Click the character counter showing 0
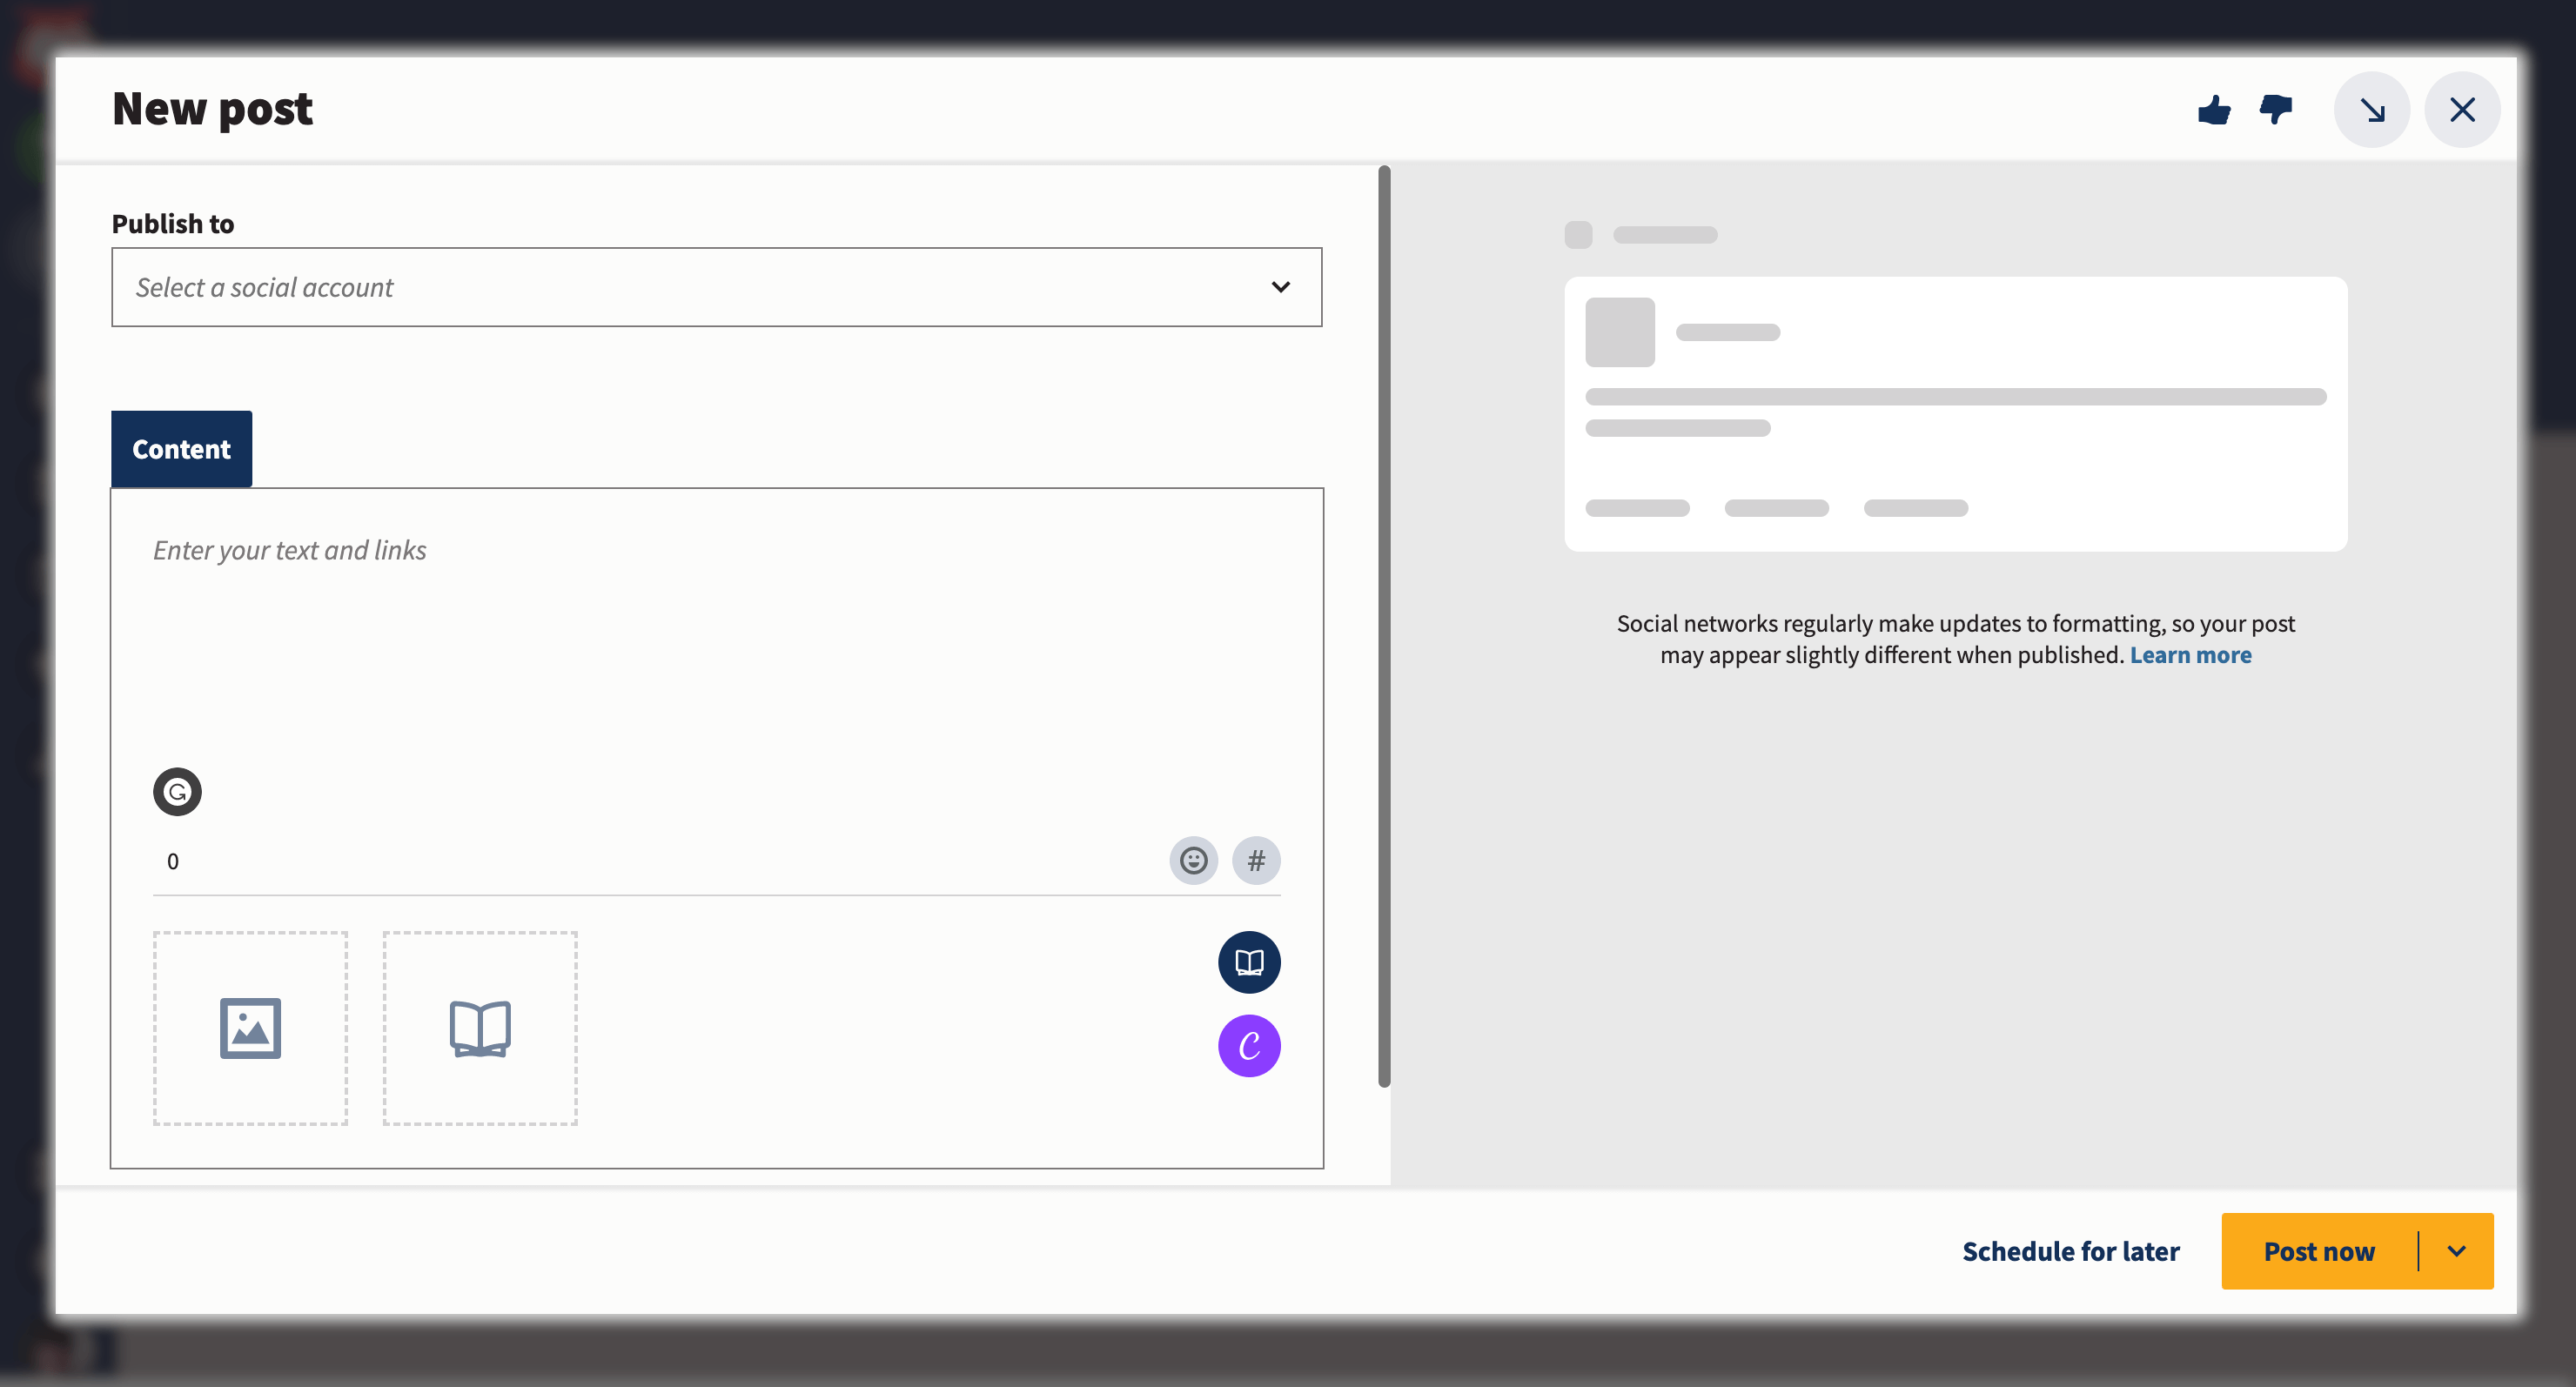 [173, 860]
